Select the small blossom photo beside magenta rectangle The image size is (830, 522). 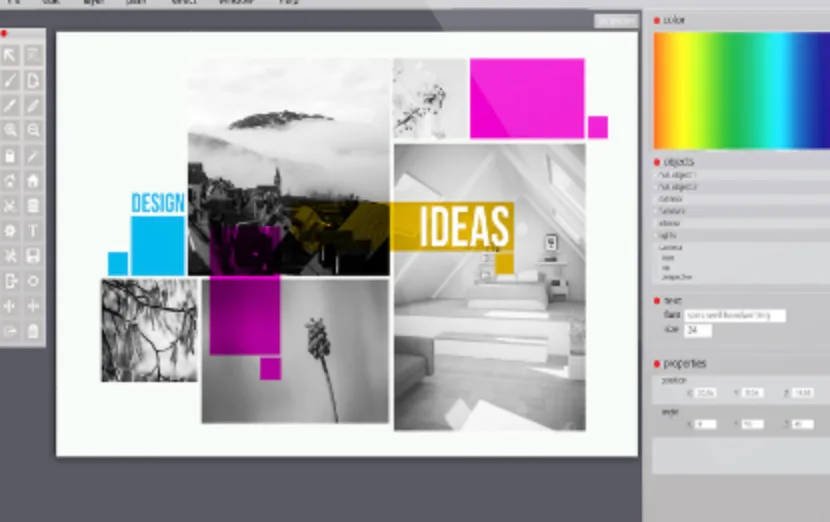click(430, 98)
